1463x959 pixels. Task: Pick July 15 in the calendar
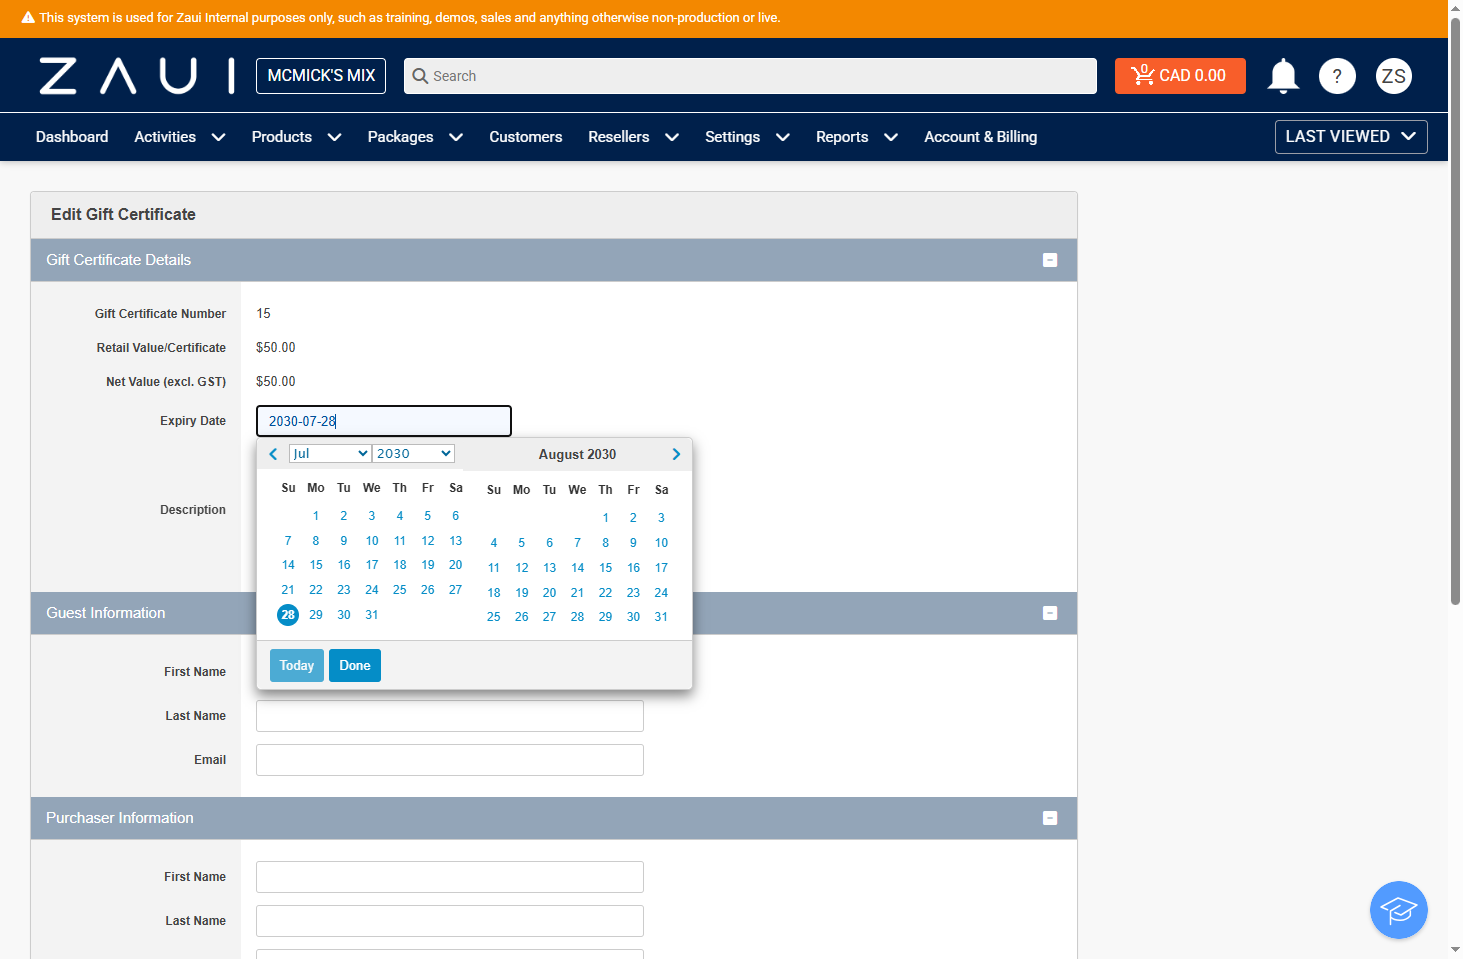tap(316, 565)
